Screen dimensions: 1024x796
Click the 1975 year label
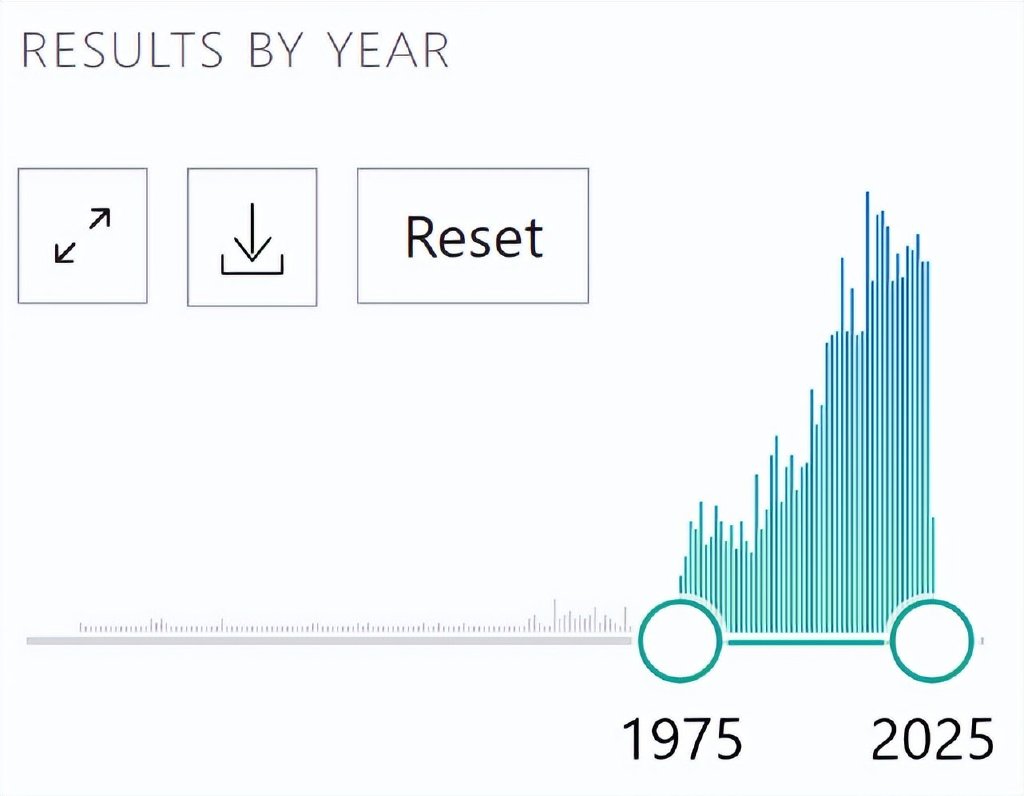682,741
